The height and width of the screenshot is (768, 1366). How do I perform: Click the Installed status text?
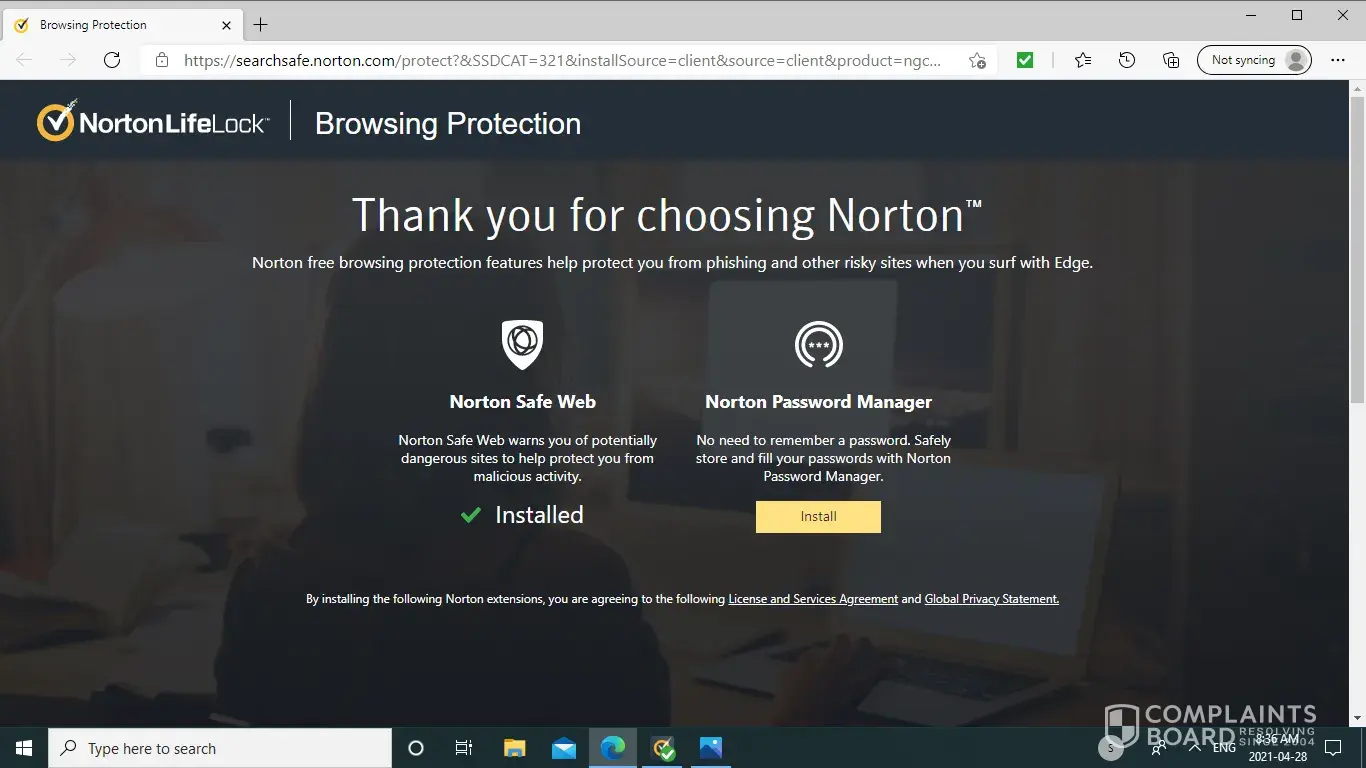click(x=539, y=515)
